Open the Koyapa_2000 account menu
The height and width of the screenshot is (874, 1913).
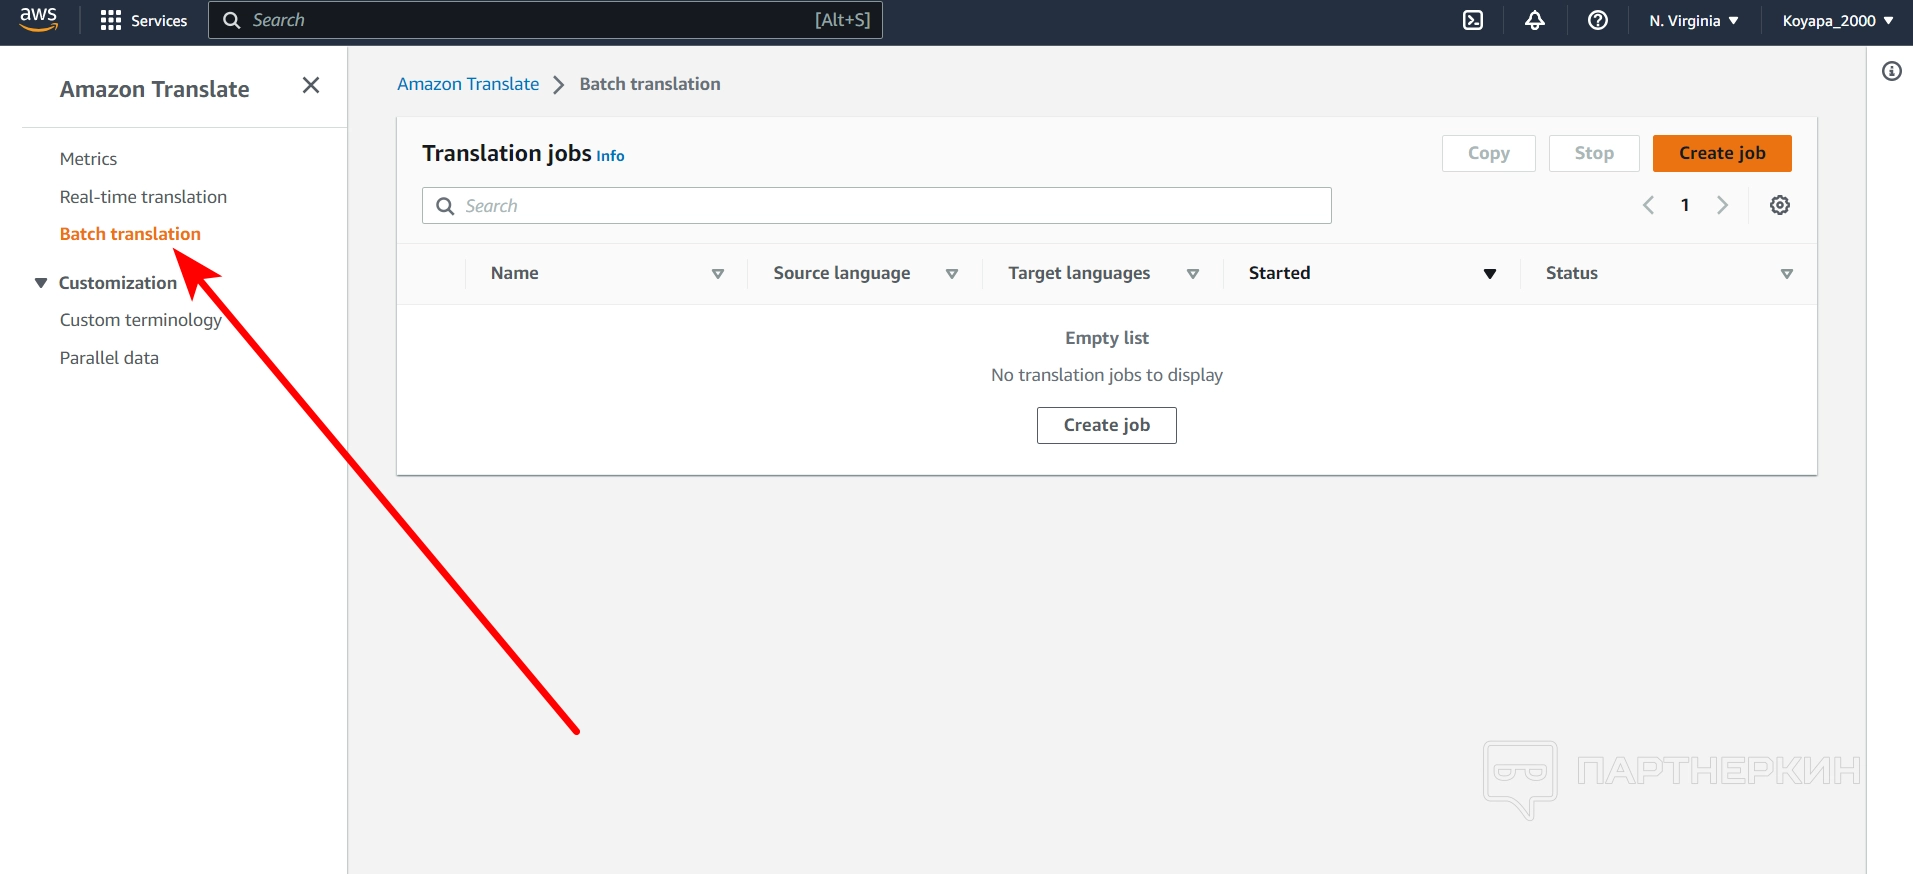(1838, 20)
